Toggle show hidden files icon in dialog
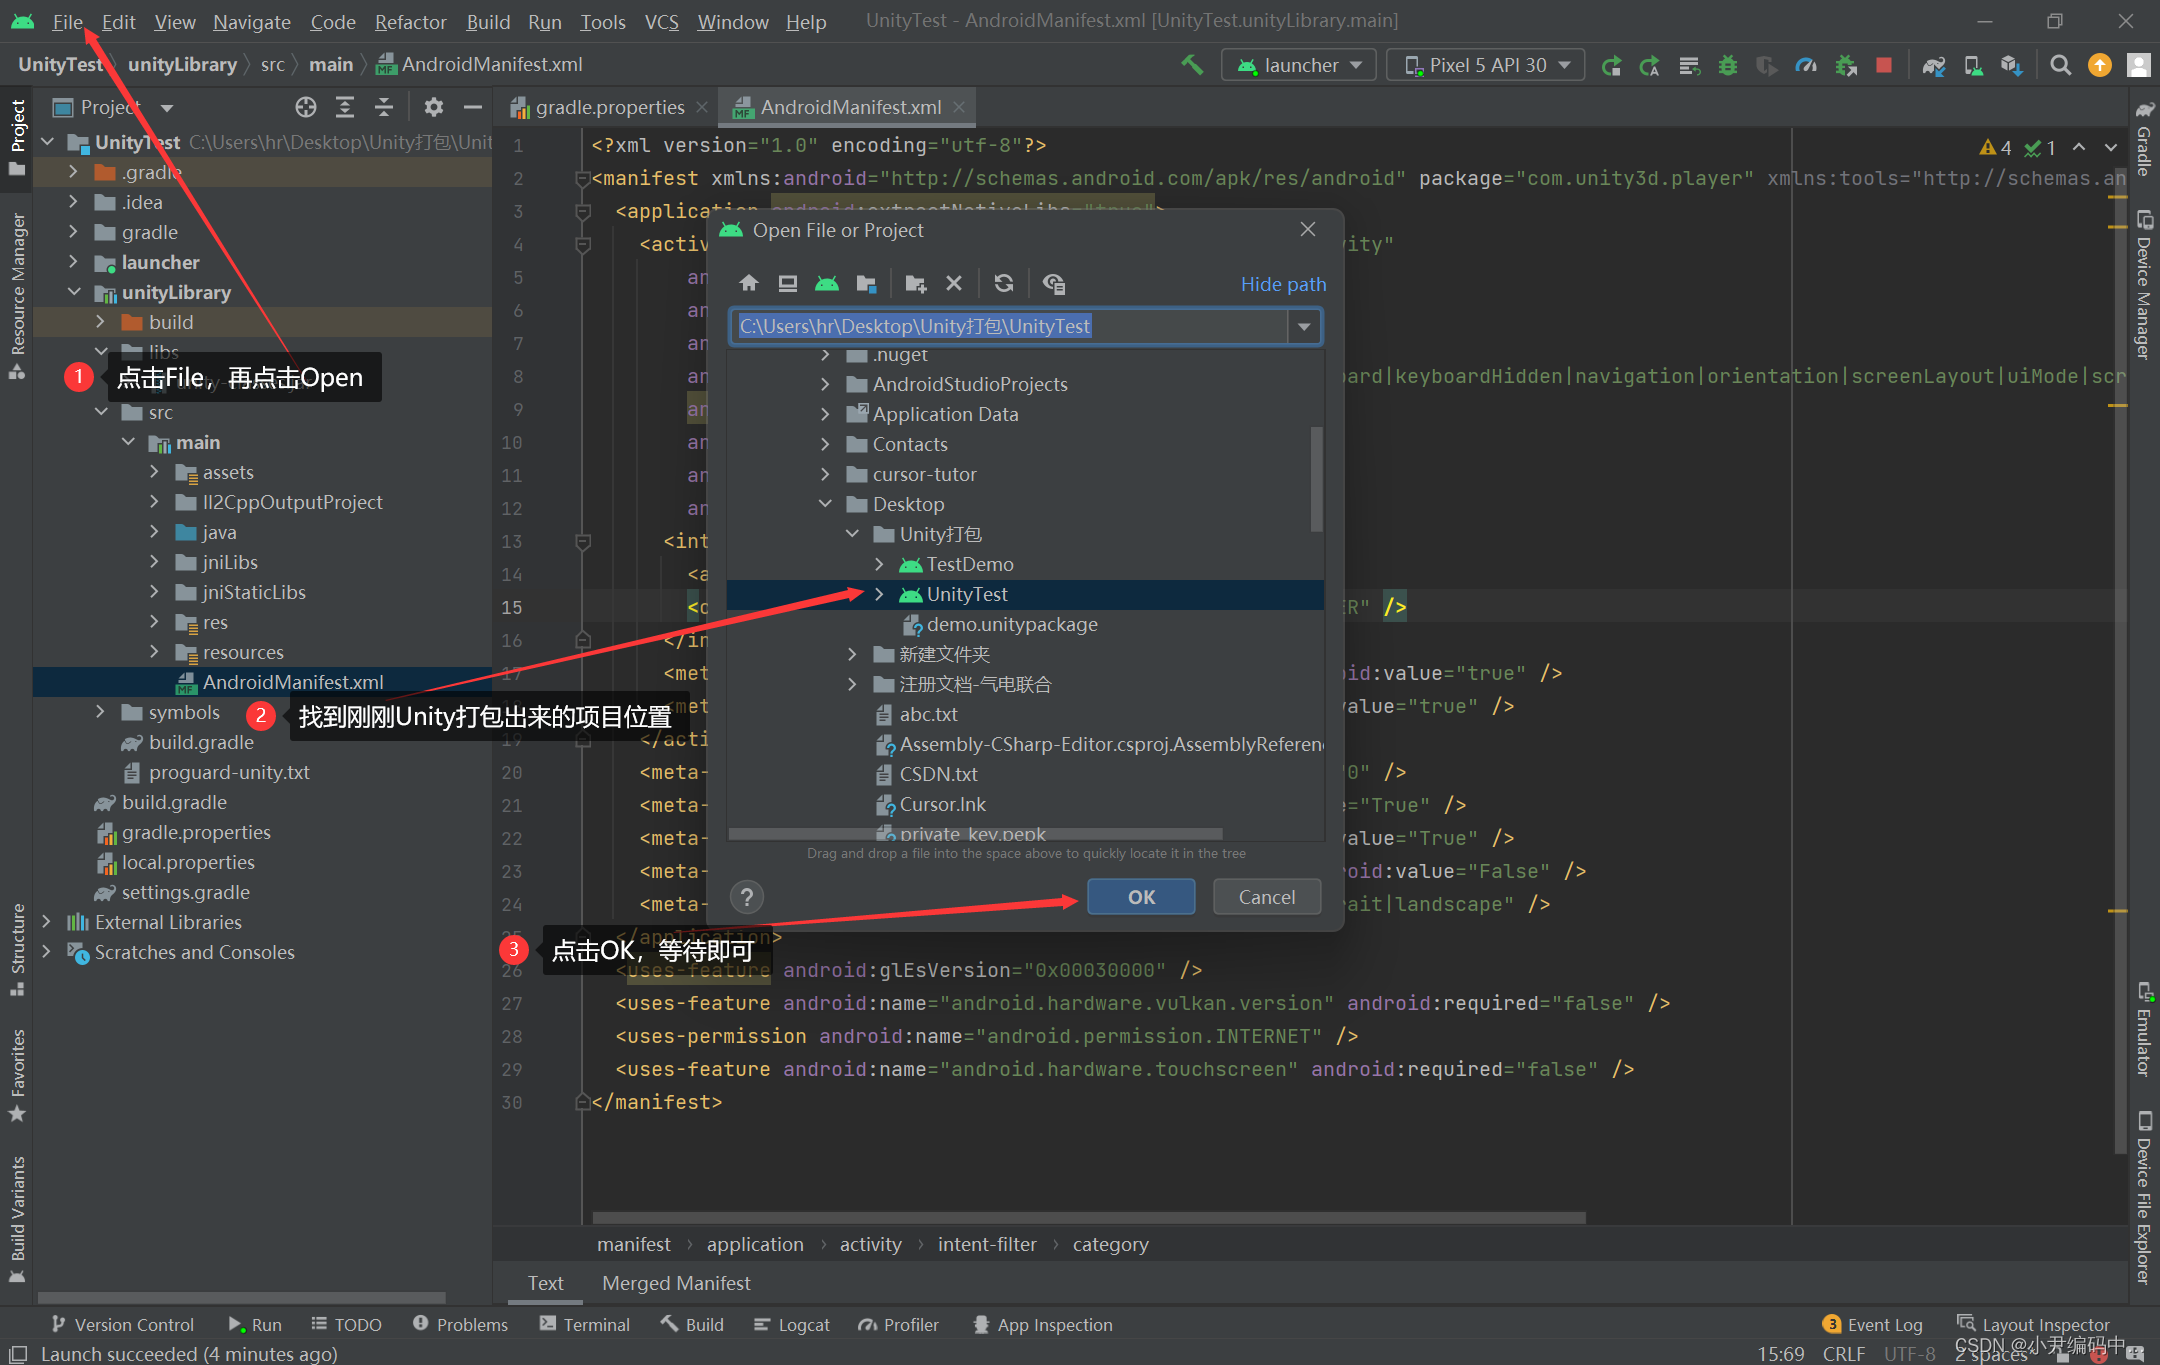Screen dimensions: 2160x1365 click(1053, 284)
